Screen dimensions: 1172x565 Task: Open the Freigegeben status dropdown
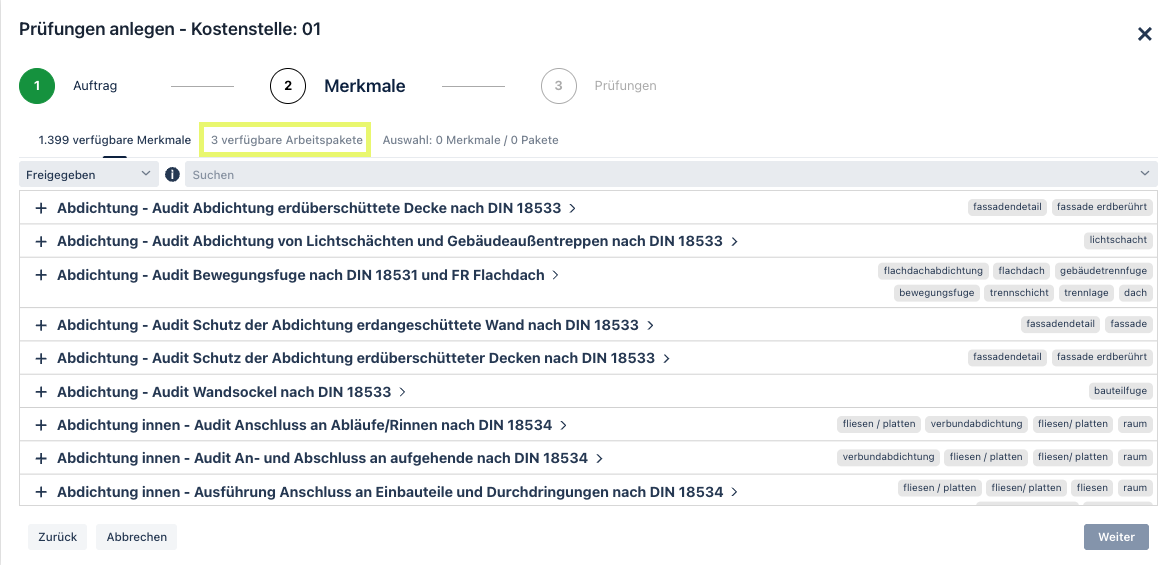[x=88, y=175]
